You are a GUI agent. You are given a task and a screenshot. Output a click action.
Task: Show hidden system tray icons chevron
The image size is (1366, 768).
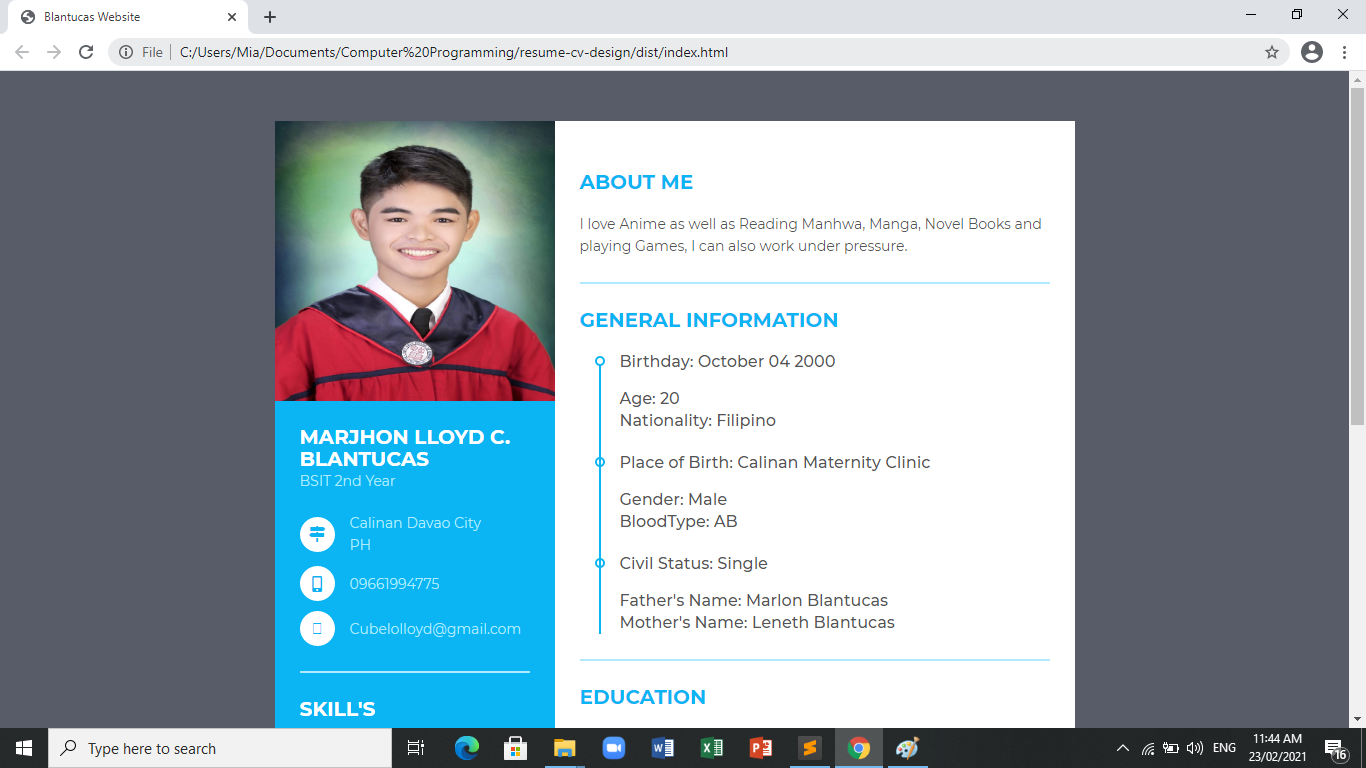(x=1122, y=748)
